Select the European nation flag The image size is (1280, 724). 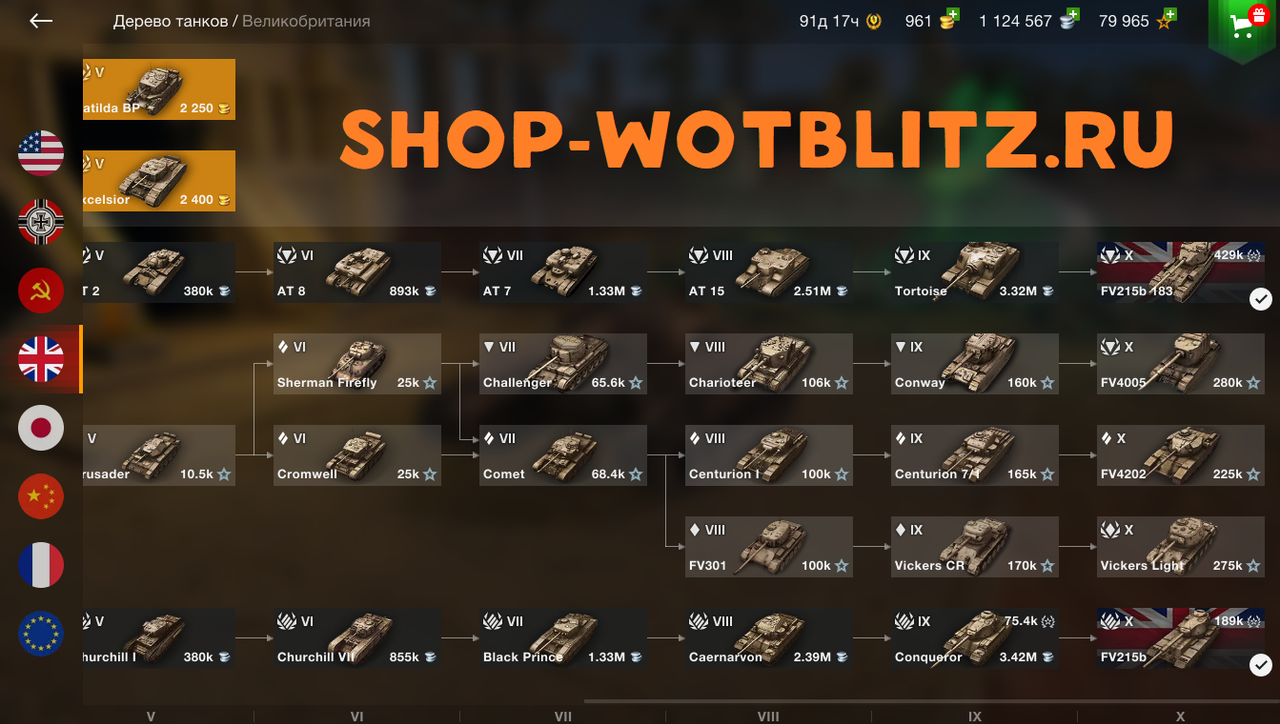coord(41,634)
